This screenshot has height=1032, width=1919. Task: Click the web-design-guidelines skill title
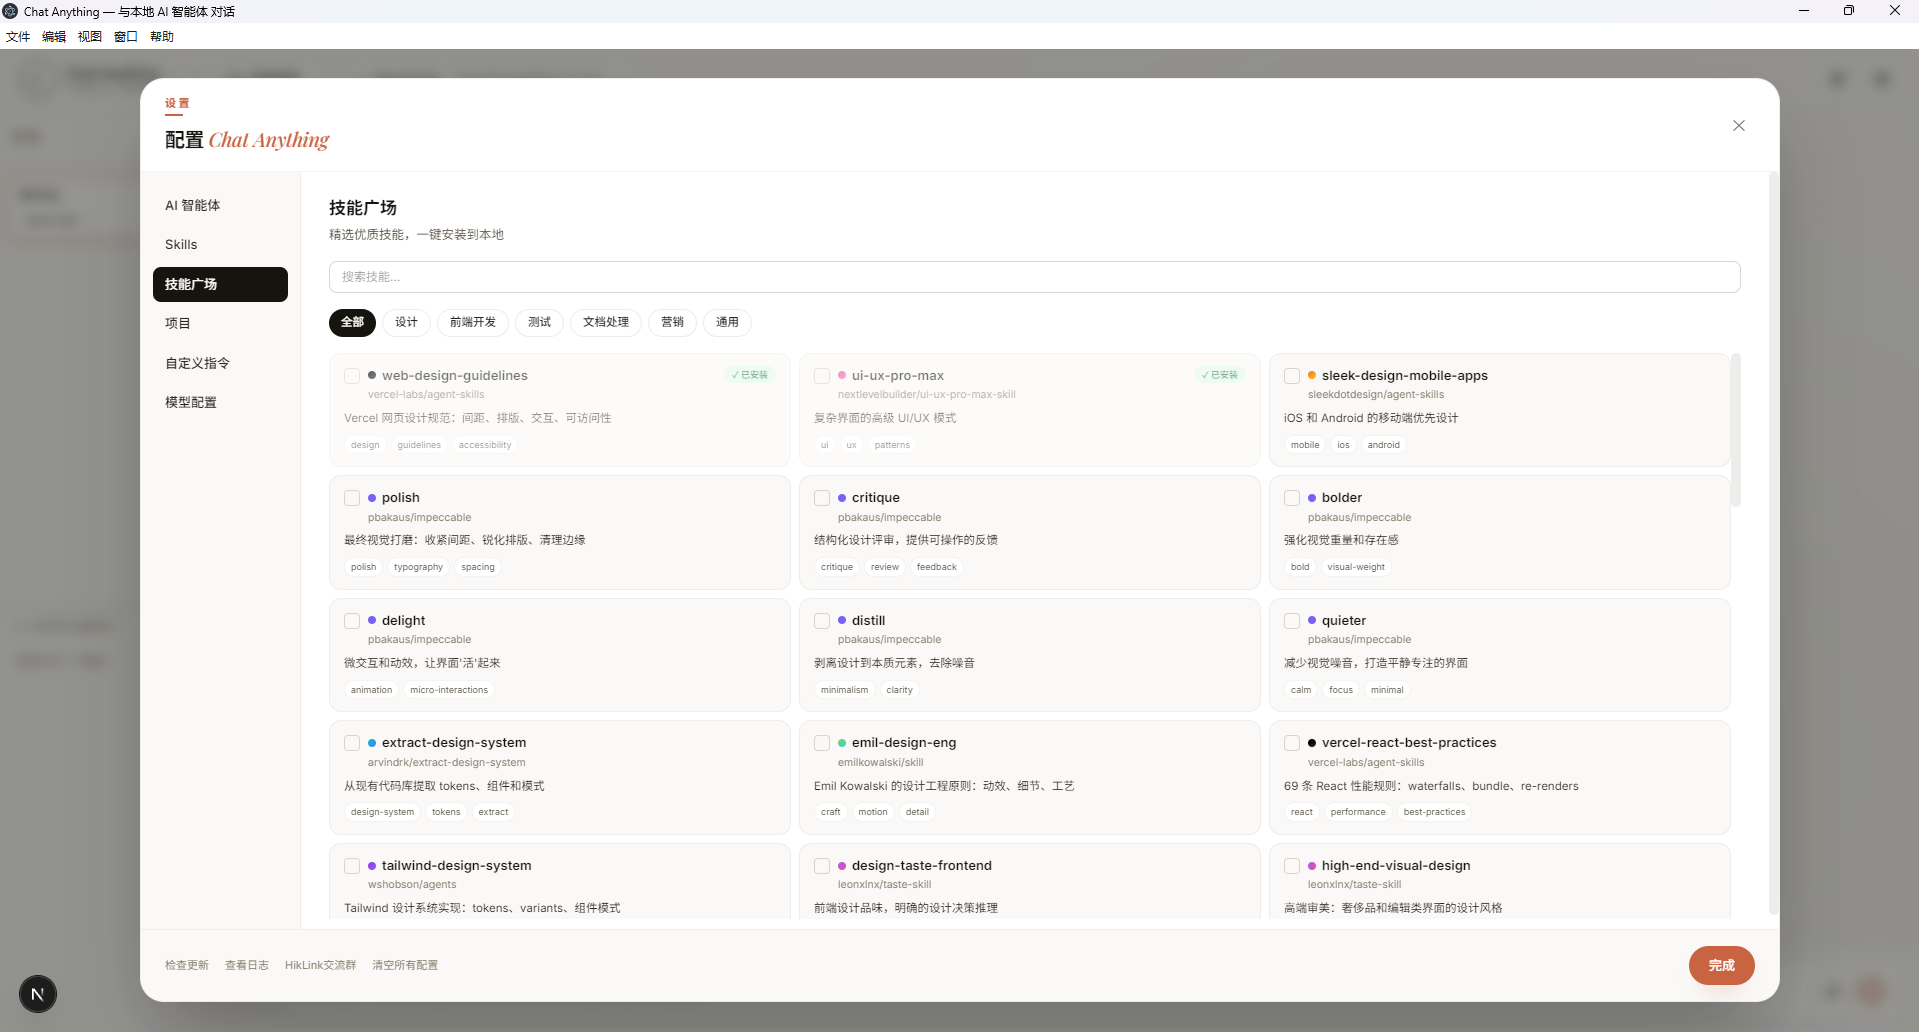[455, 376]
